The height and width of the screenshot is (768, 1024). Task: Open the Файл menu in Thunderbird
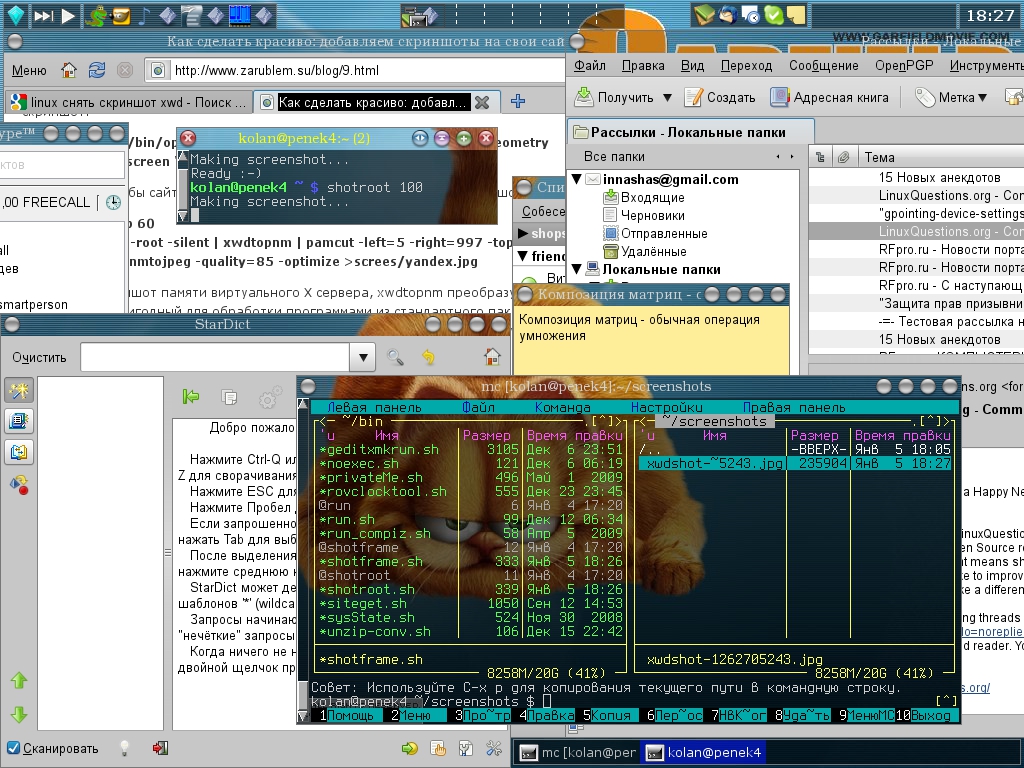[590, 65]
